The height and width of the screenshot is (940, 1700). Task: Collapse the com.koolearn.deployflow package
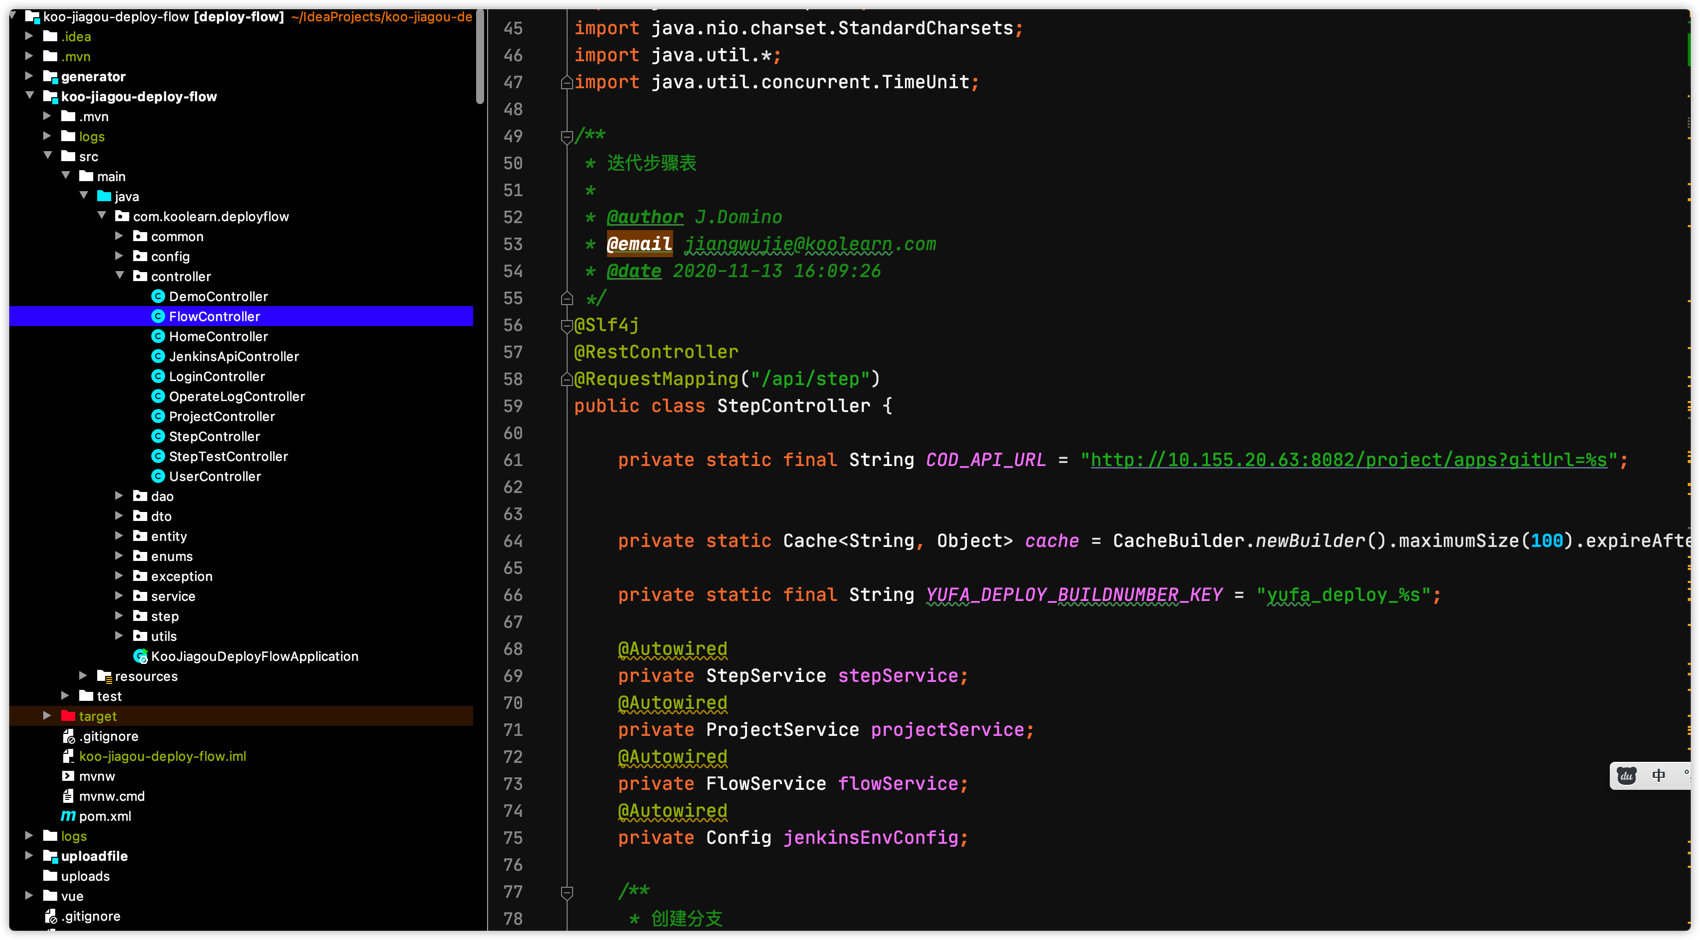tap(101, 216)
